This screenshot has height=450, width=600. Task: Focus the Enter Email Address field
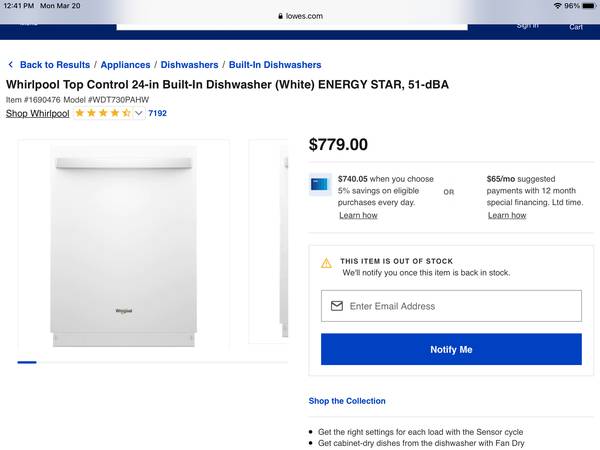pos(460,306)
